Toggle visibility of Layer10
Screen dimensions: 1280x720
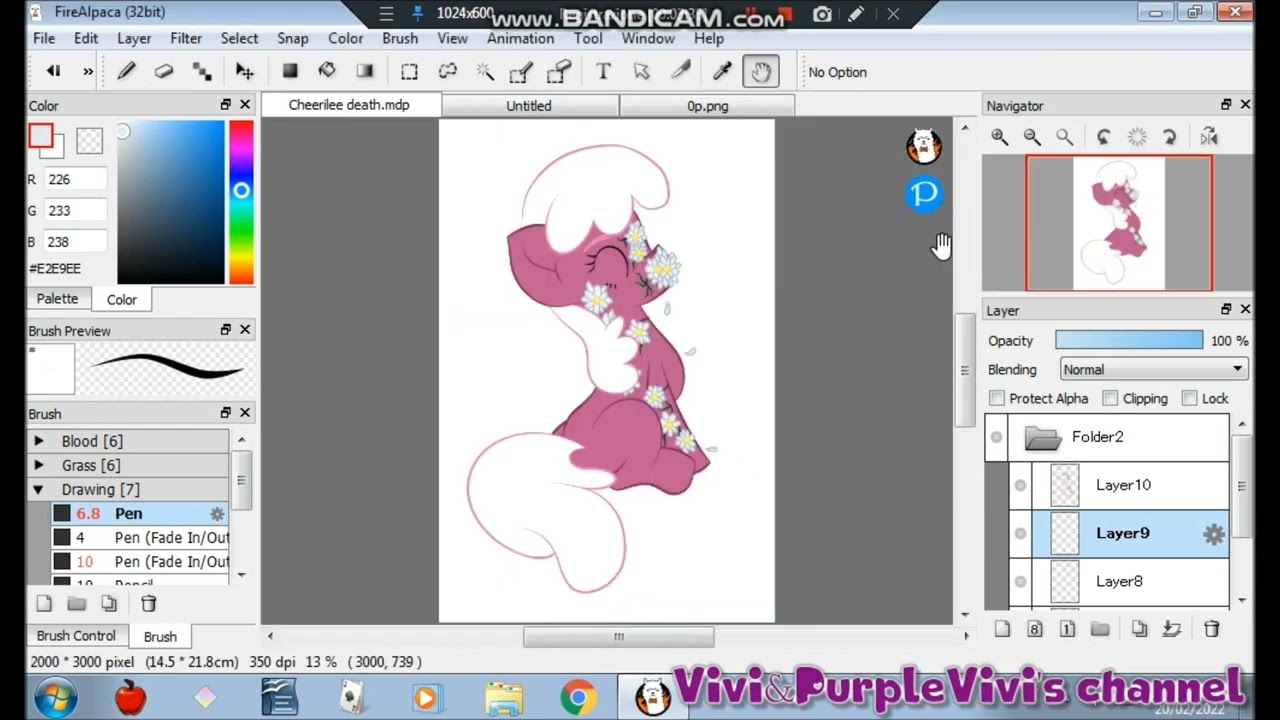(1020, 485)
